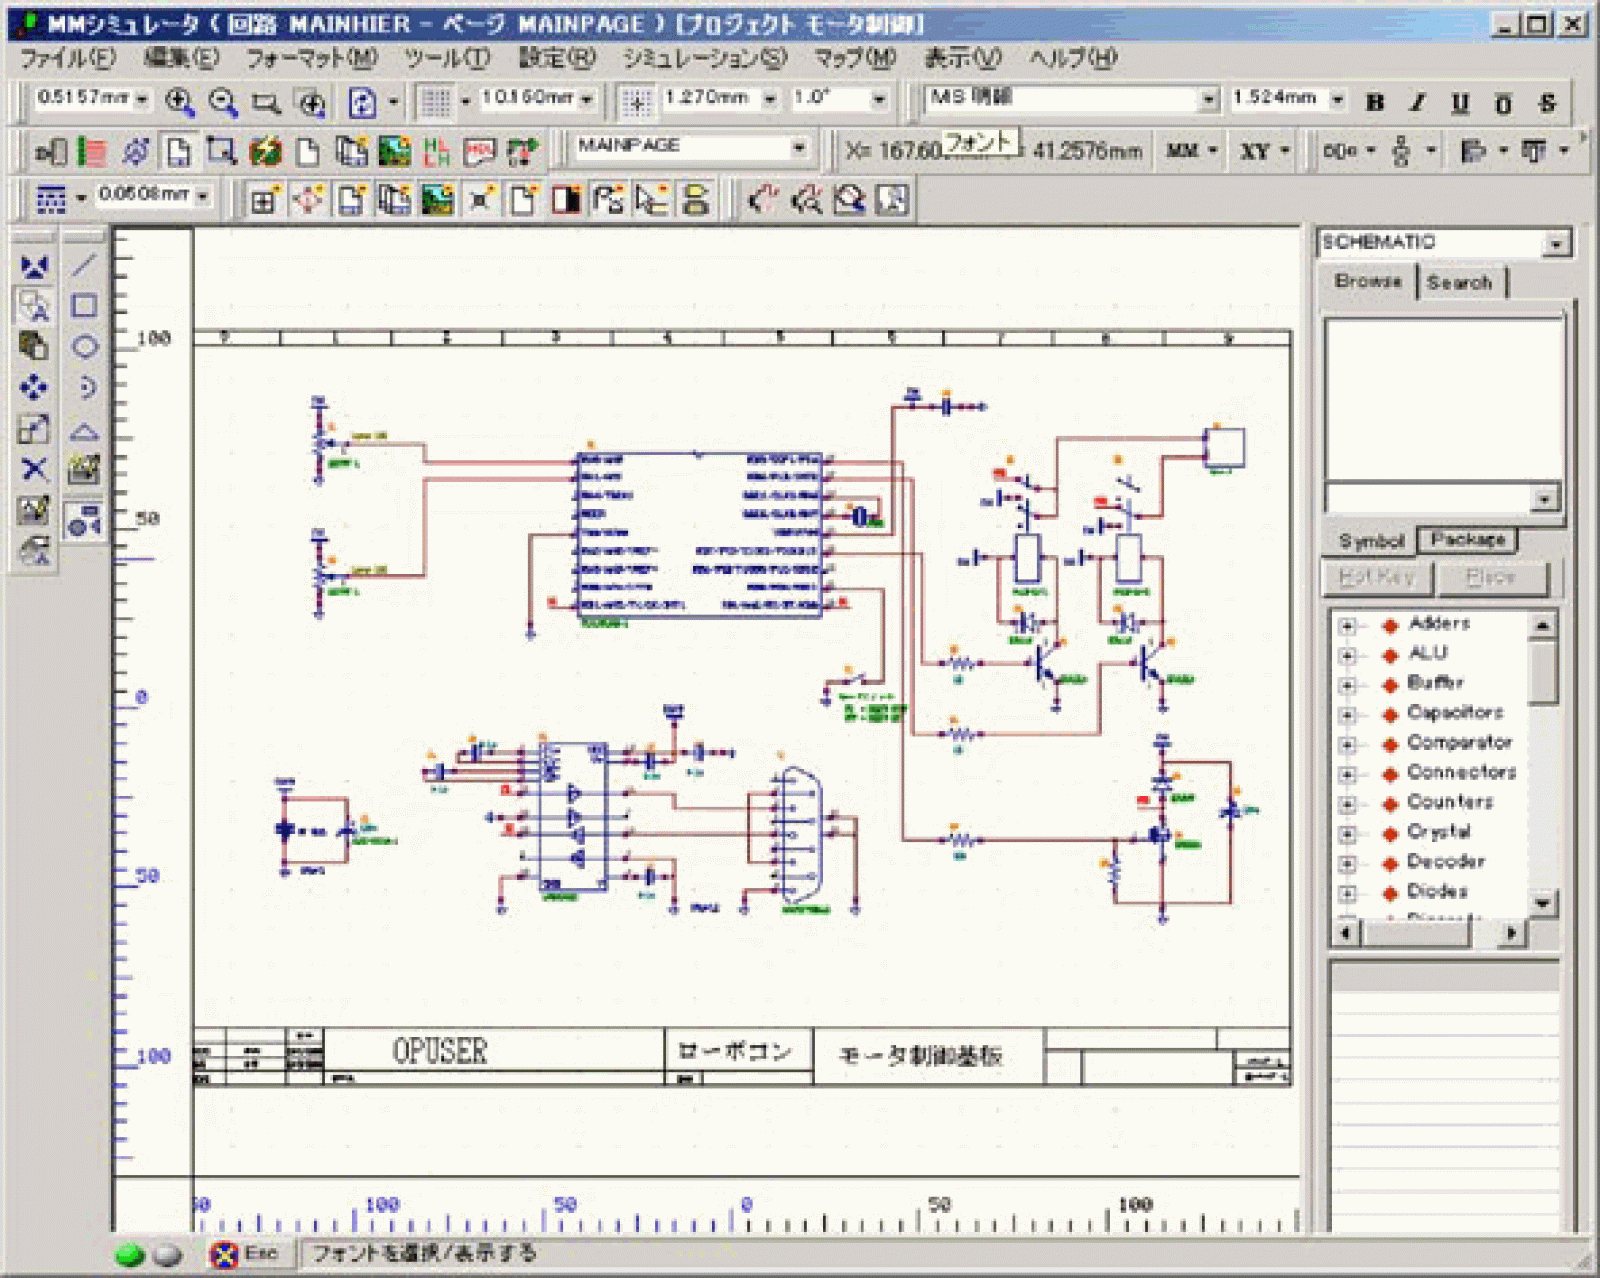Select the rectangle drawing tool
Screen dimensions: 1600x1278
[x=84, y=306]
